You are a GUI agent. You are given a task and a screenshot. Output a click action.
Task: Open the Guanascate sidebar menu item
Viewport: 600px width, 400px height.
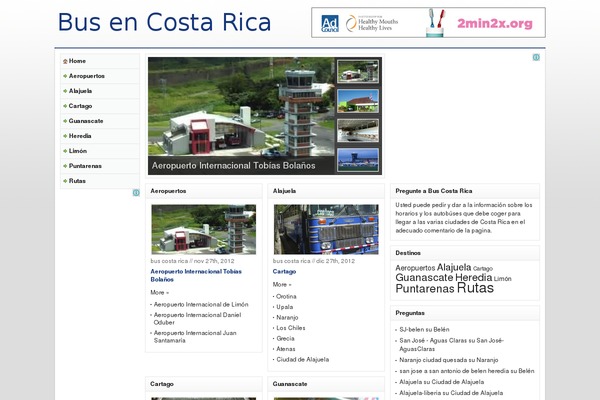[100, 121]
